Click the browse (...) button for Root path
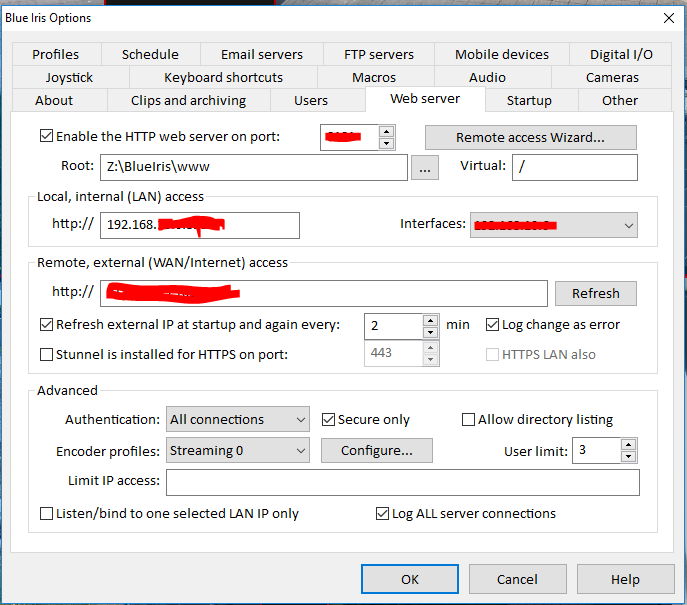This screenshot has width=687, height=605. 425,168
